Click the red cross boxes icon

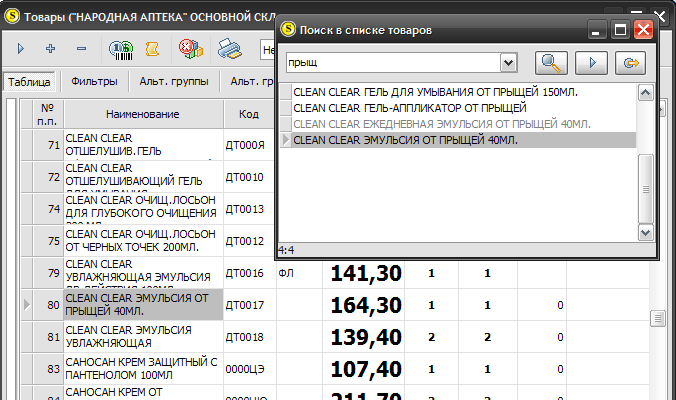[x=191, y=49]
